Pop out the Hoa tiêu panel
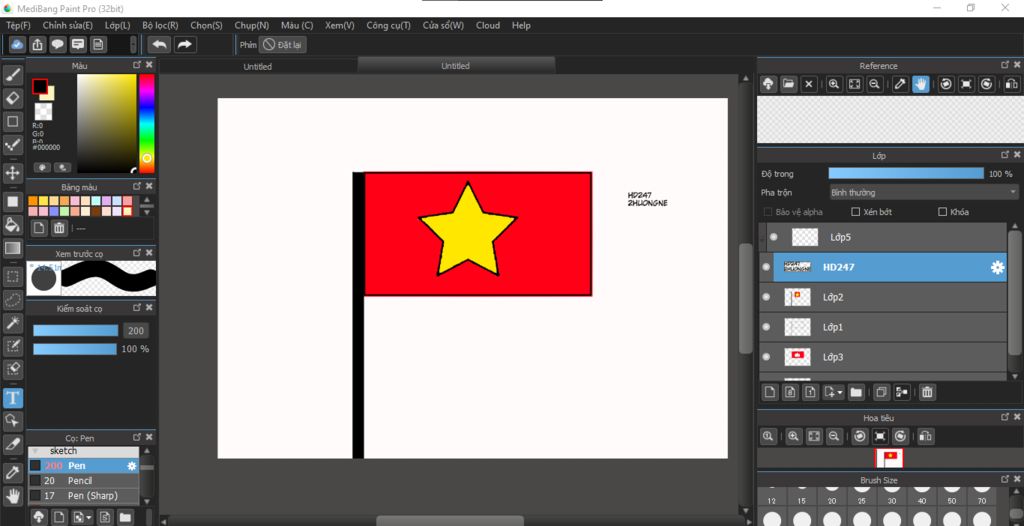1024x526 pixels. point(1005,417)
